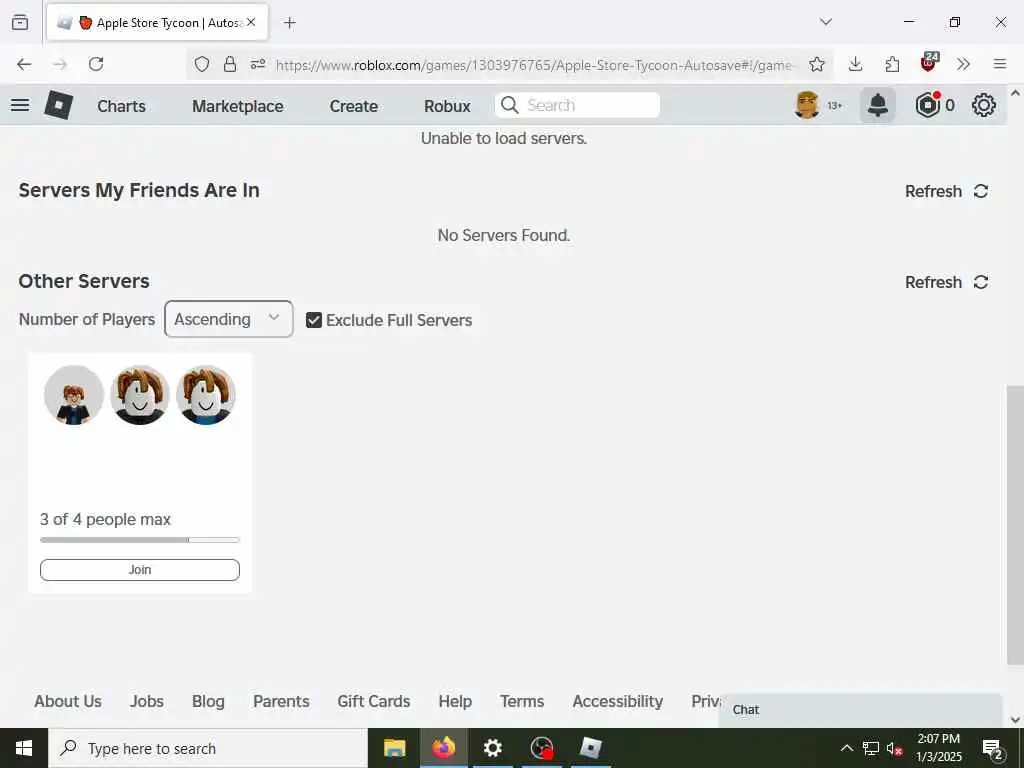Click the muted volume tray icon
The image size is (1024, 768).
click(895, 748)
